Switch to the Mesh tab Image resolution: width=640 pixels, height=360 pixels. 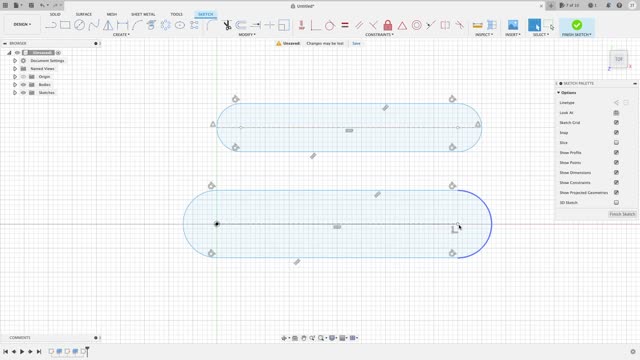pyautogui.click(x=111, y=14)
